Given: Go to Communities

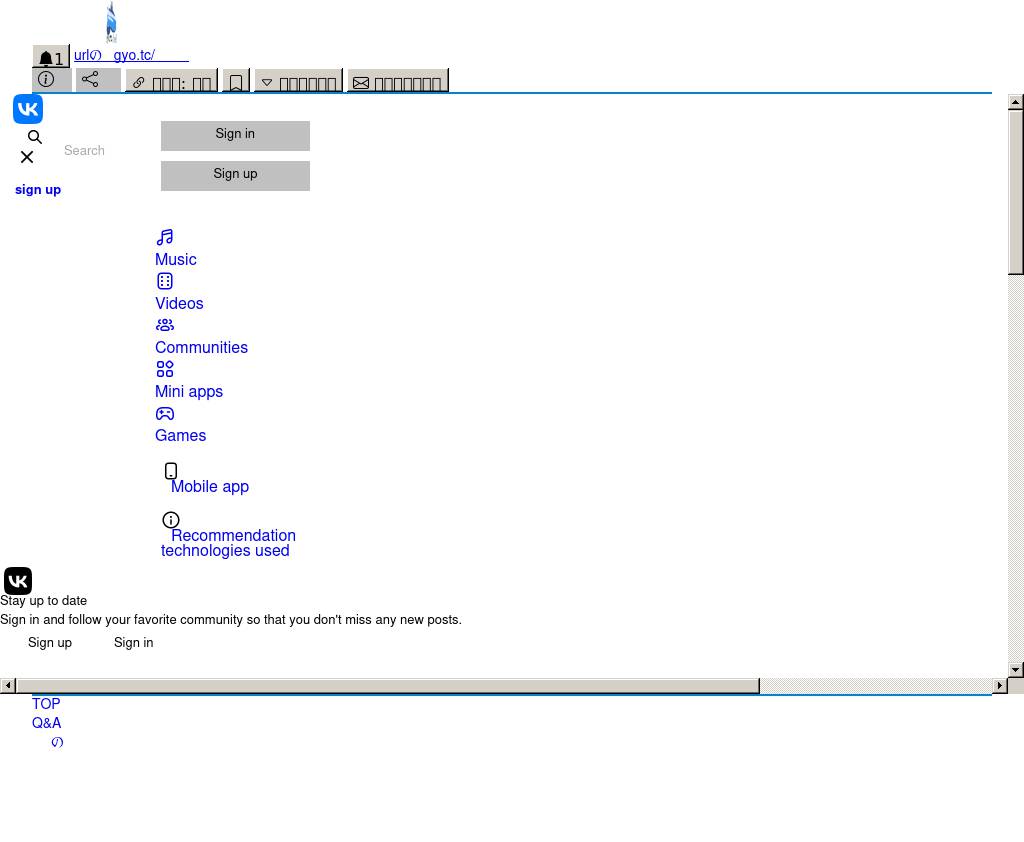Looking at the screenshot, I should 201,348.
